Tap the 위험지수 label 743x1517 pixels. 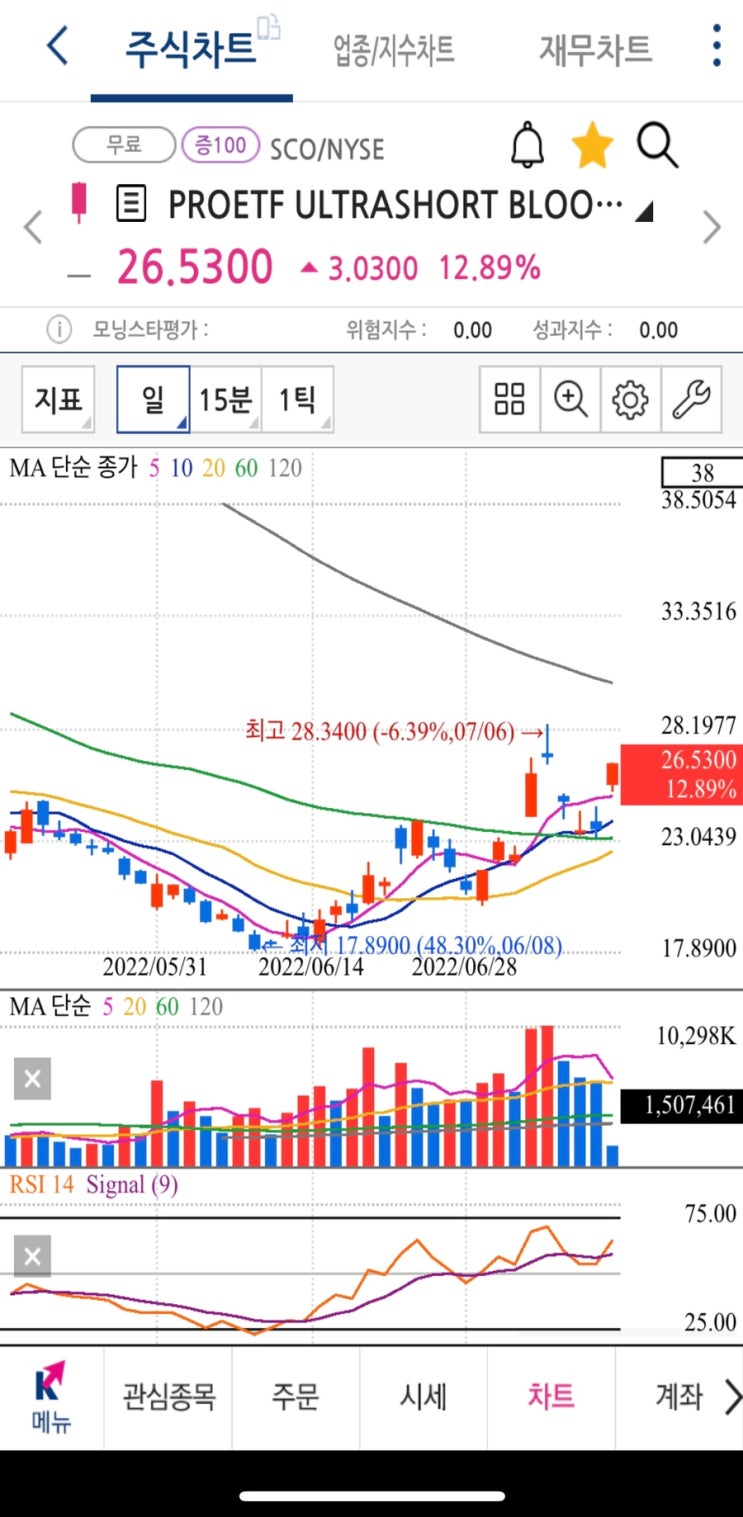(x=386, y=330)
